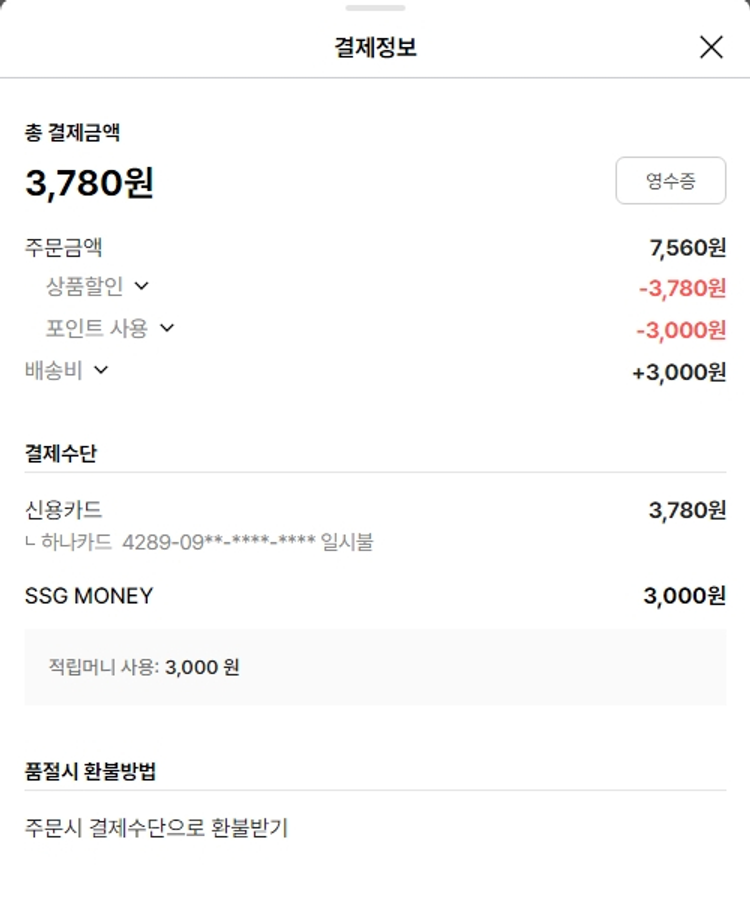Click the 결제정보 title text
750x921 pixels.
(375, 47)
